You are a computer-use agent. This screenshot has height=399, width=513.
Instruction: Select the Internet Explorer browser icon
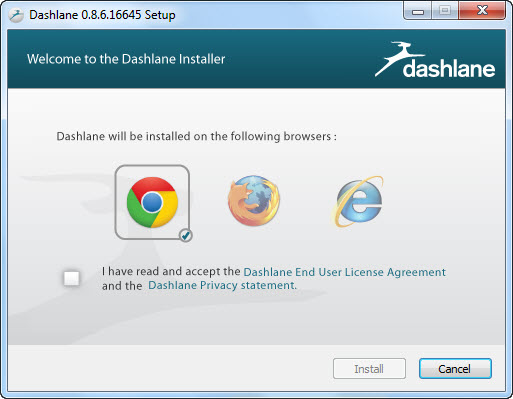pos(357,201)
